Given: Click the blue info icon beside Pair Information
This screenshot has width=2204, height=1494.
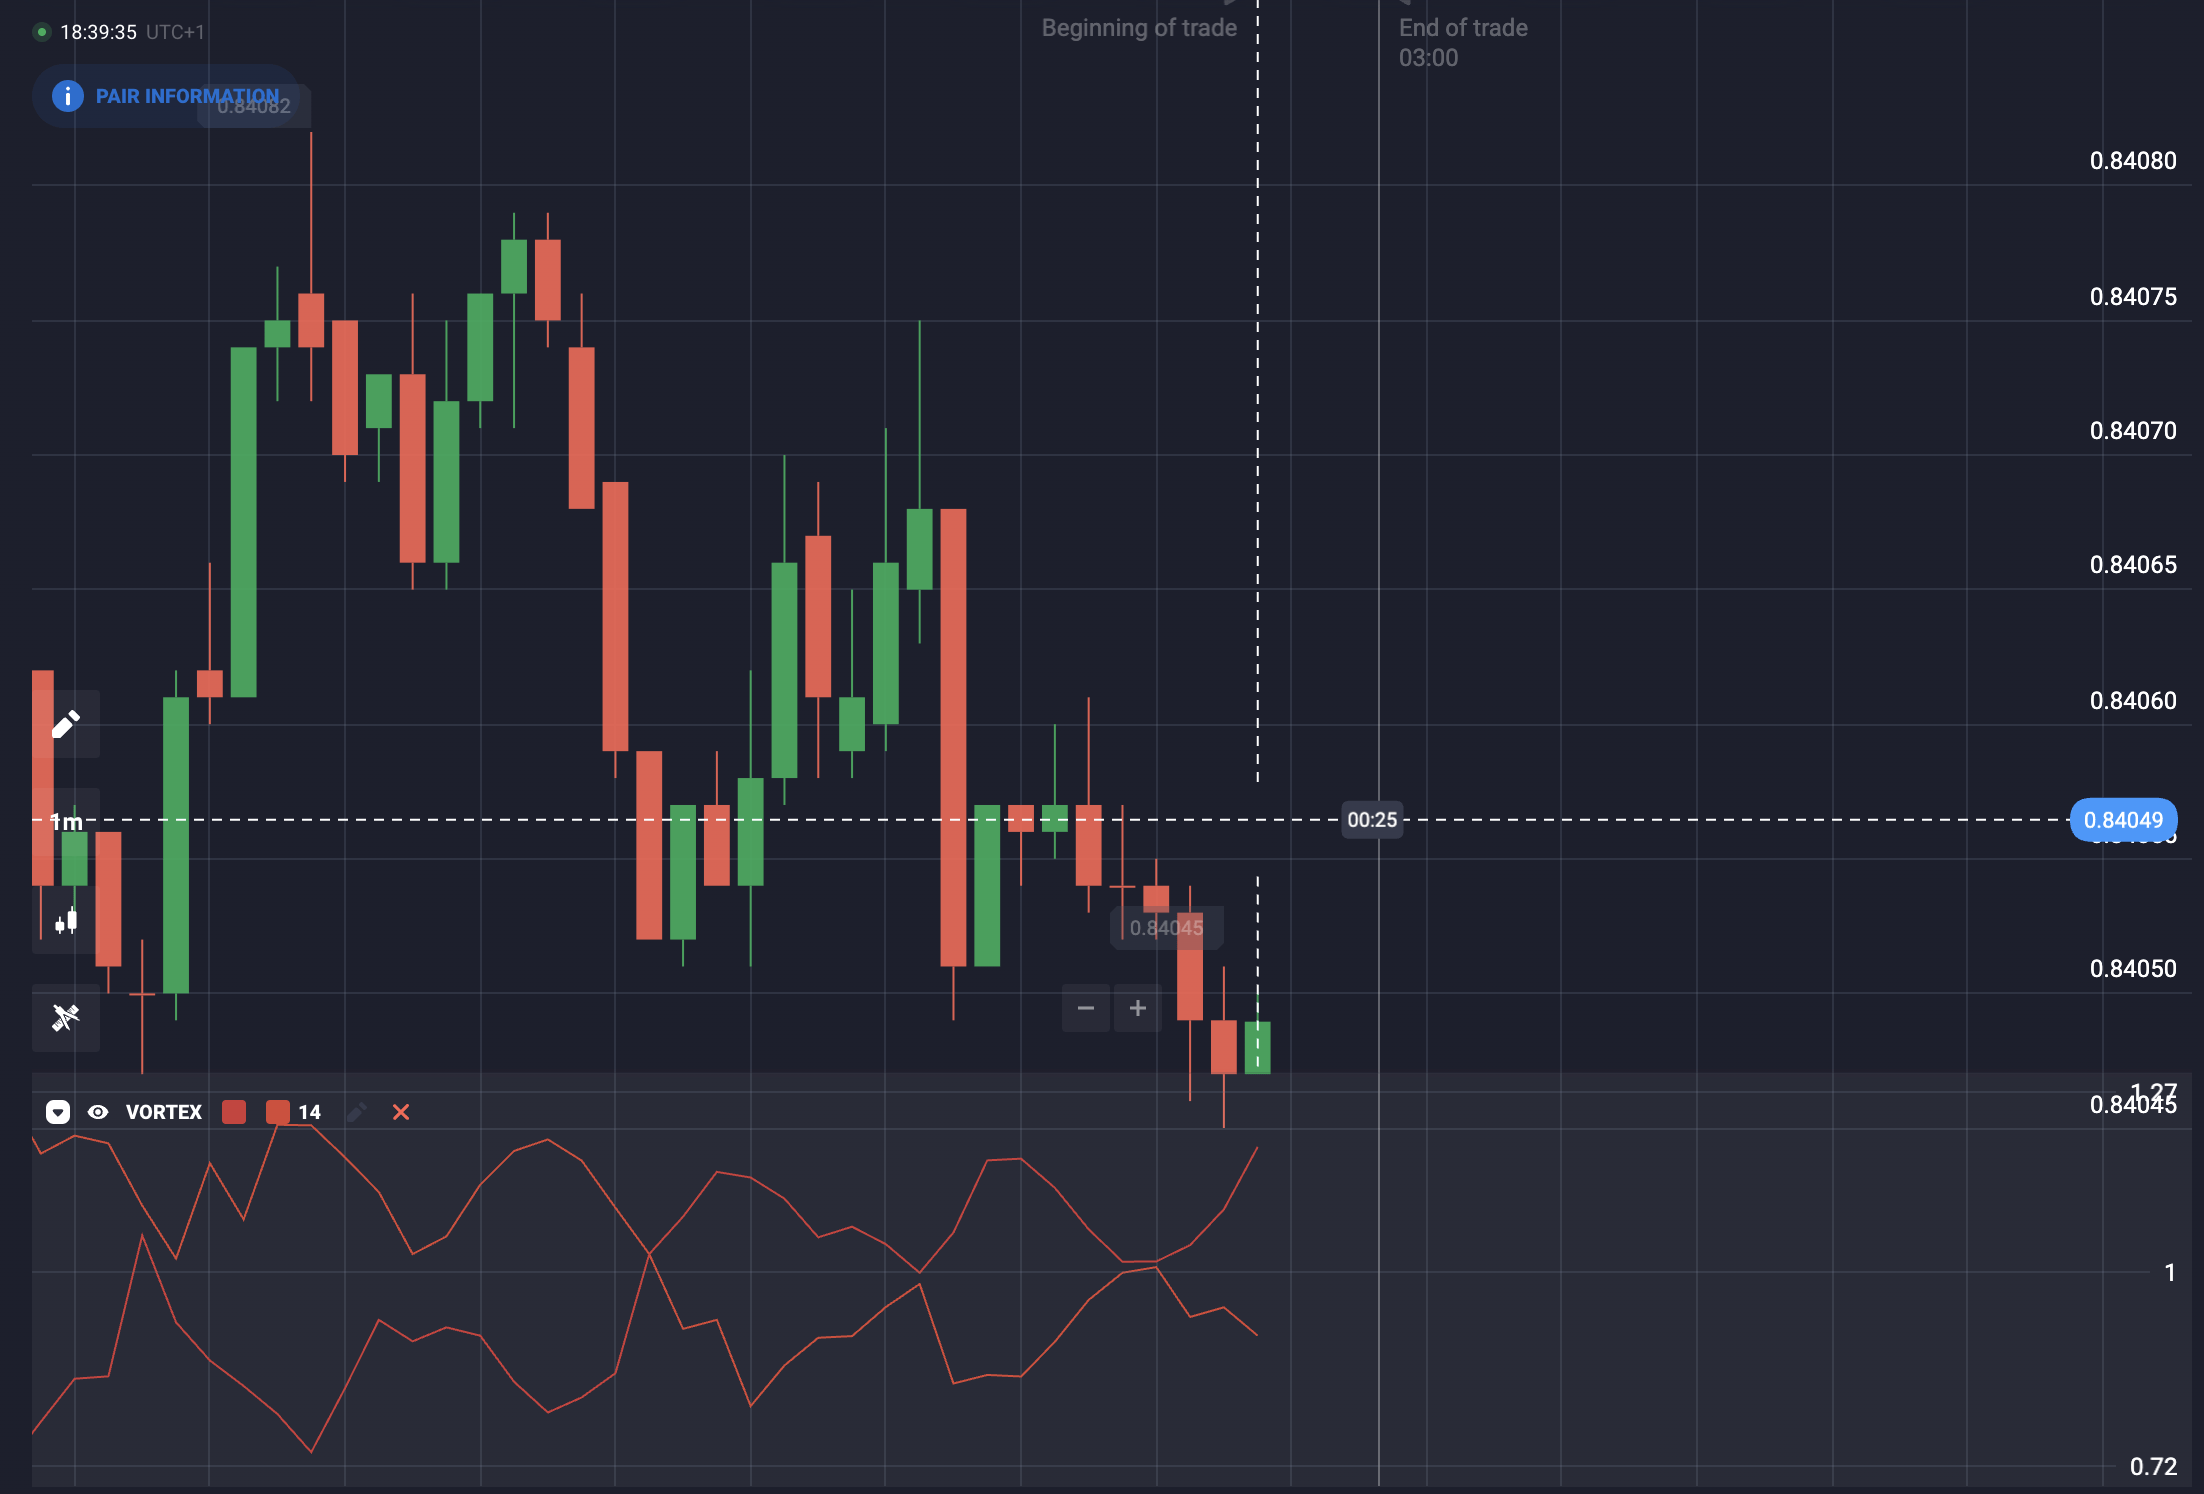Looking at the screenshot, I should tap(67, 96).
